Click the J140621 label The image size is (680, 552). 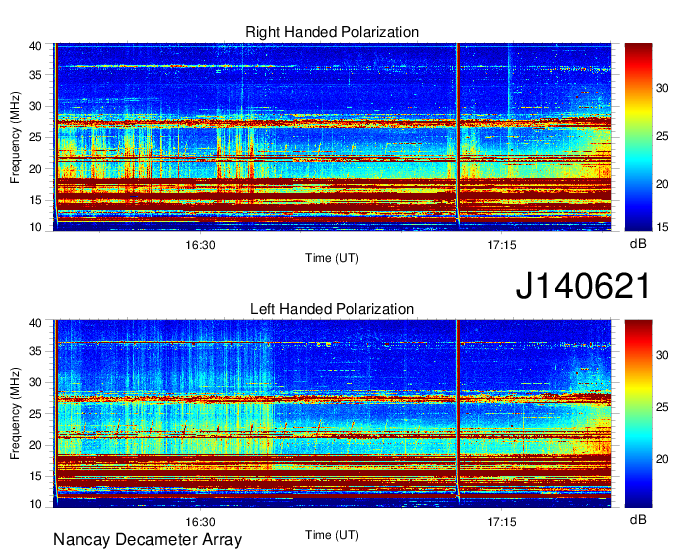[583, 286]
